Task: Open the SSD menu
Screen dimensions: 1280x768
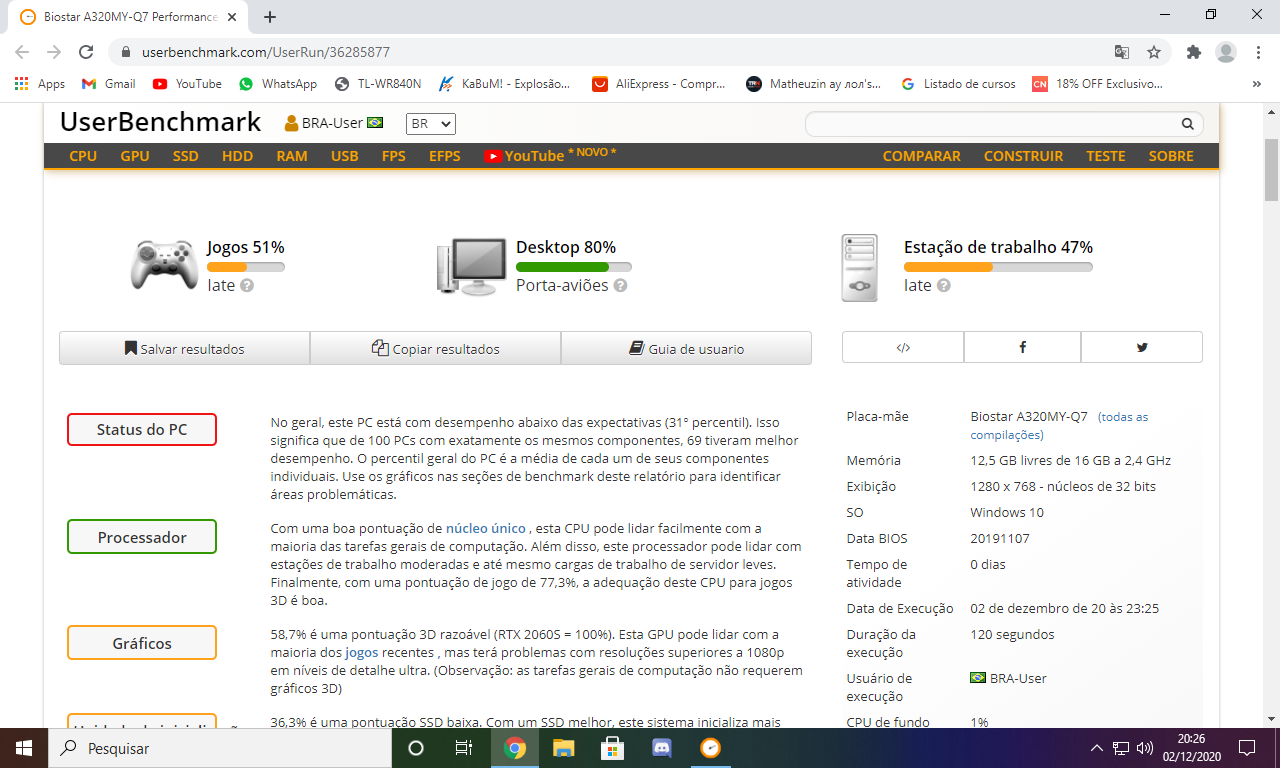Action: pyautogui.click(x=186, y=156)
